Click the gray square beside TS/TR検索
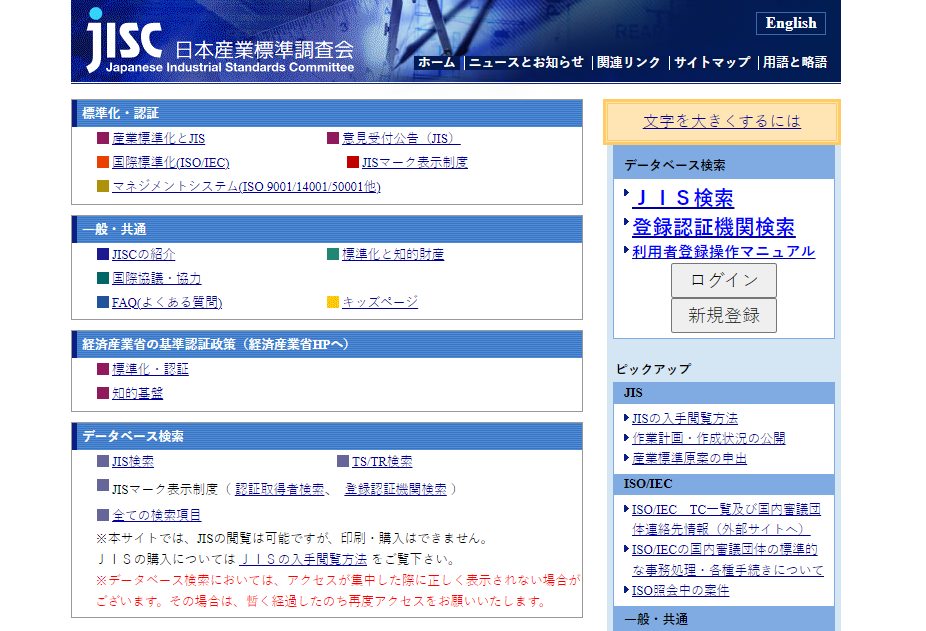 click(343, 461)
